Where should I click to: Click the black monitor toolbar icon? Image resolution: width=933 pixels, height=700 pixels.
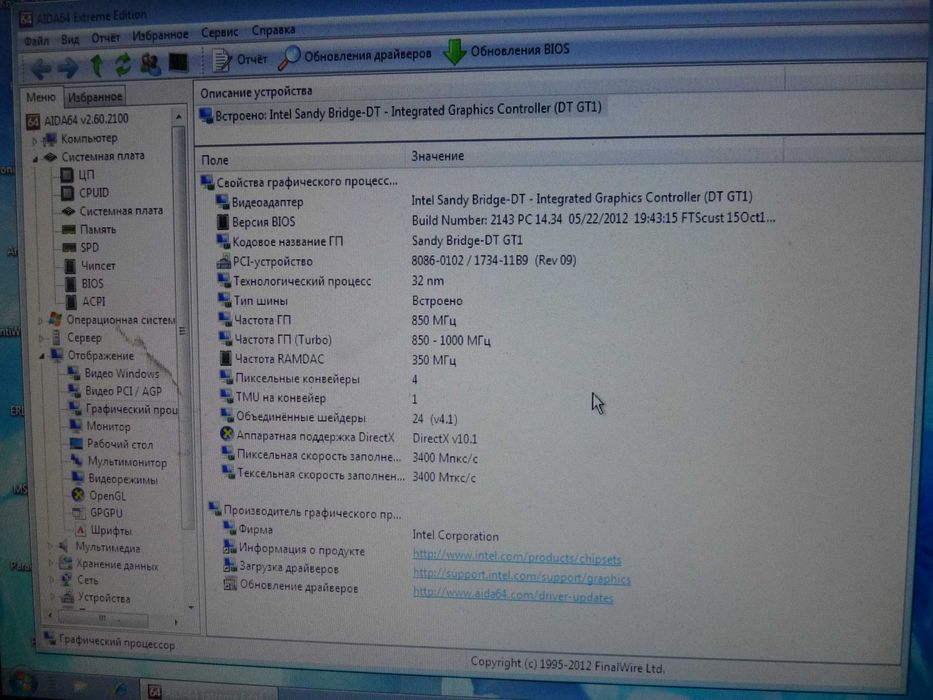coord(178,62)
